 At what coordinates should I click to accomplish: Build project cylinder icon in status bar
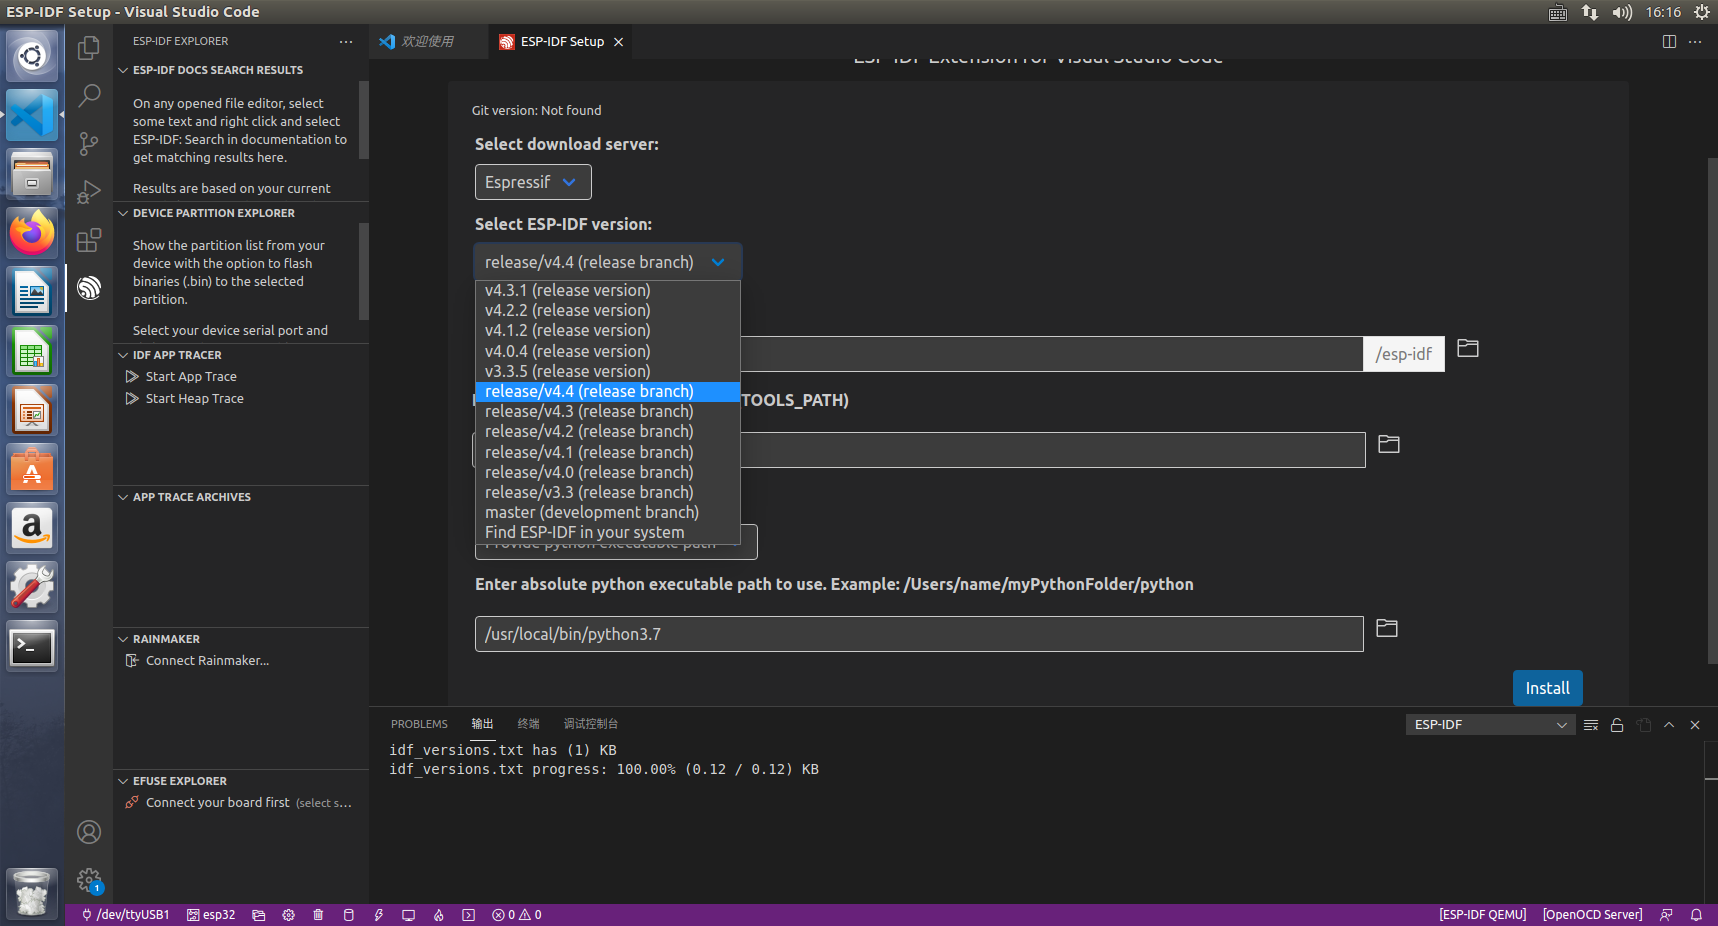point(348,915)
